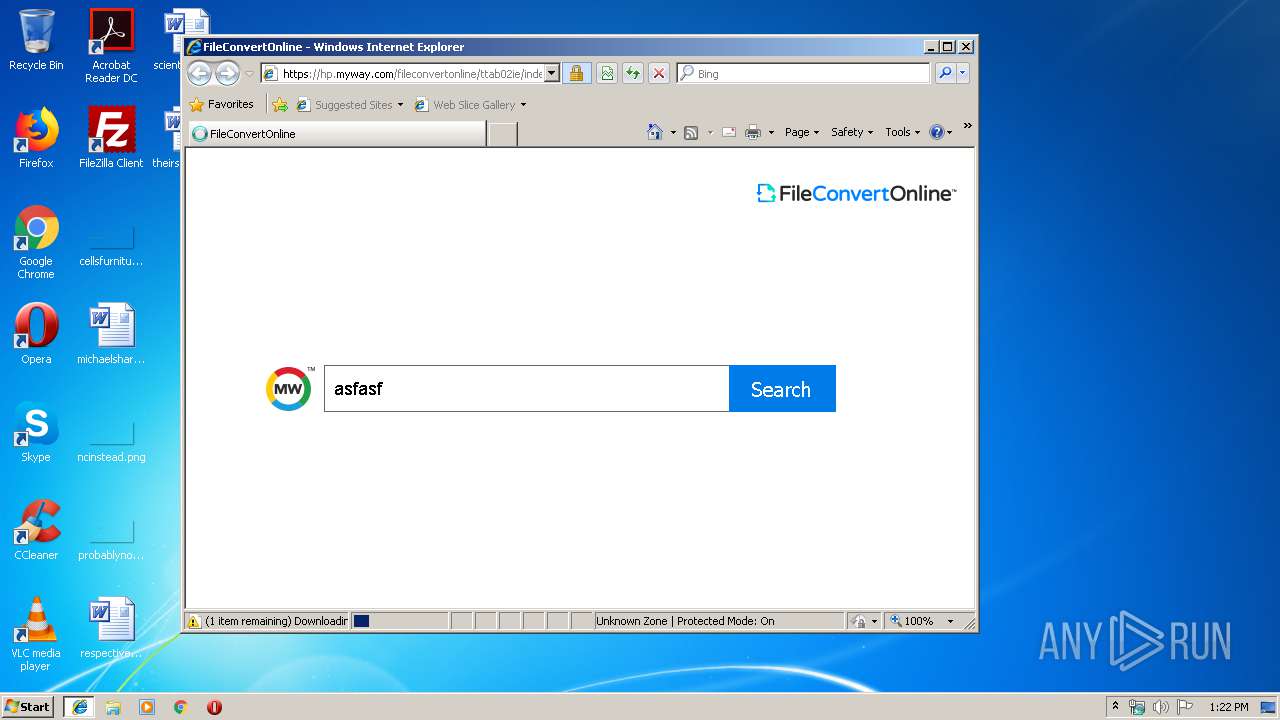Select the Firefox desktop icon
Screen dimensions: 1280x720
tap(36, 138)
